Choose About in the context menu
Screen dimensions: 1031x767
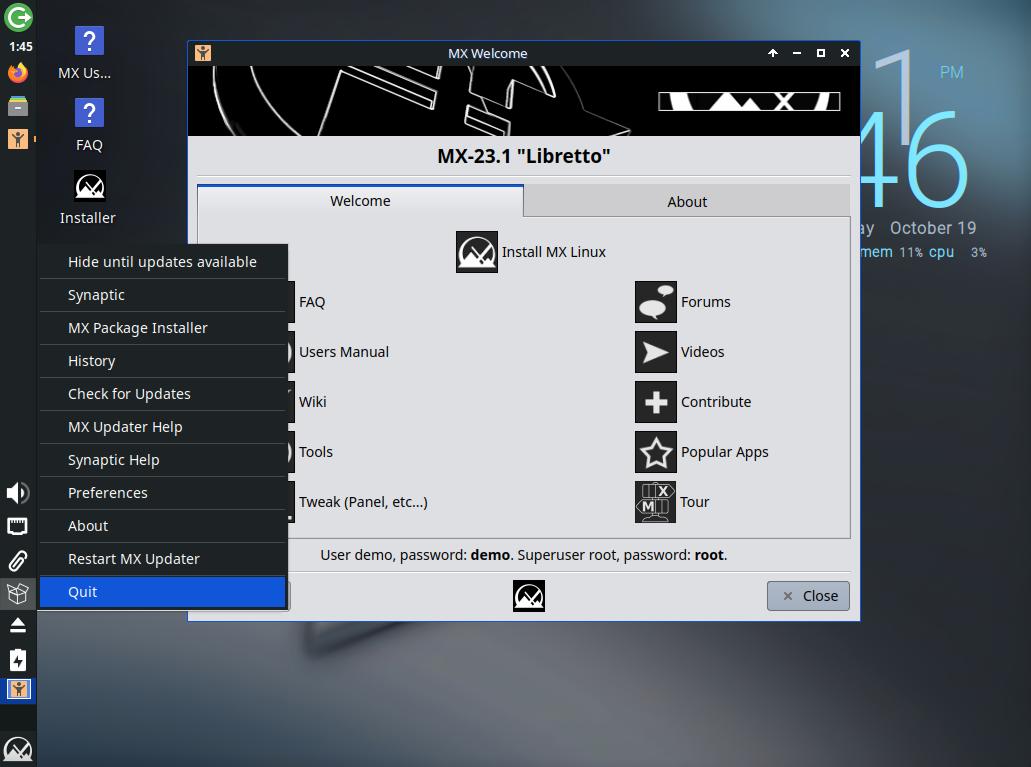click(163, 526)
